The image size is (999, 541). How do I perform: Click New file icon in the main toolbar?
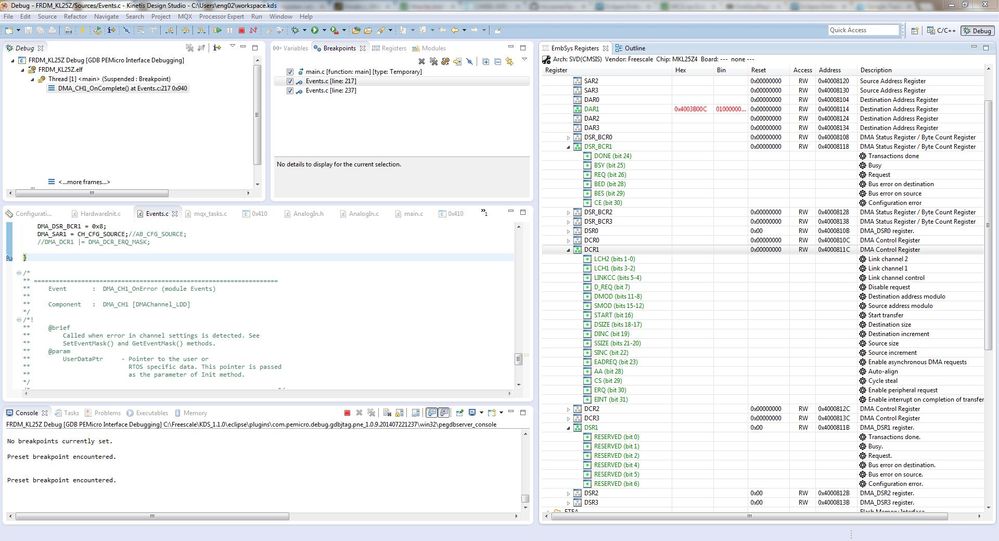coord(9,30)
